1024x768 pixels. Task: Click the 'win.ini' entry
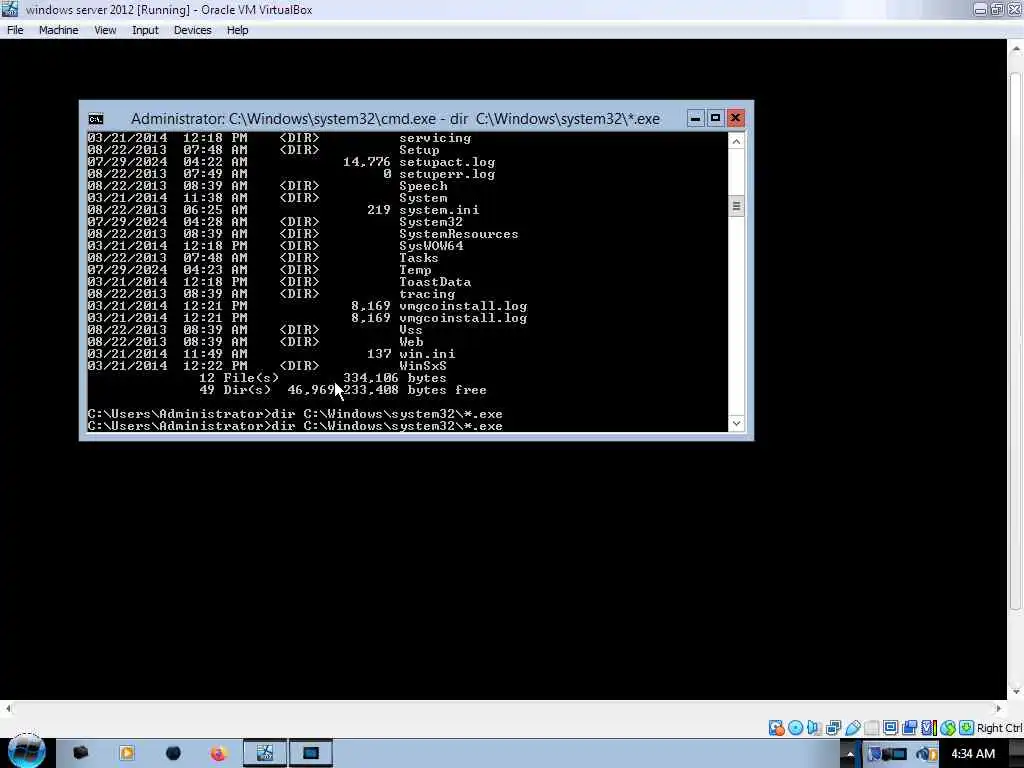(427, 353)
